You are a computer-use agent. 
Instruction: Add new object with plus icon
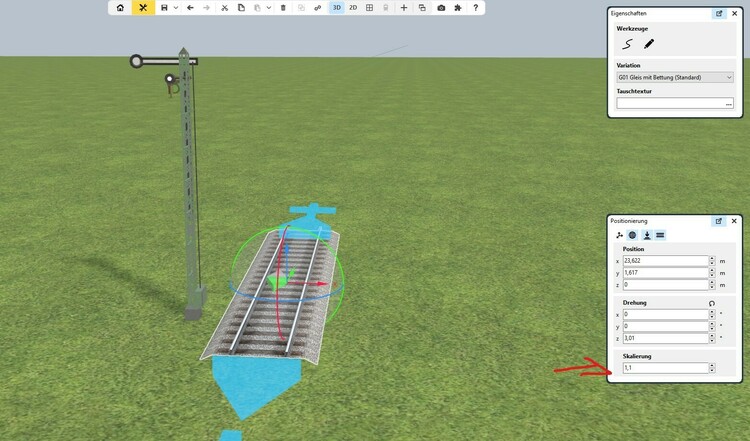point(404,8)
